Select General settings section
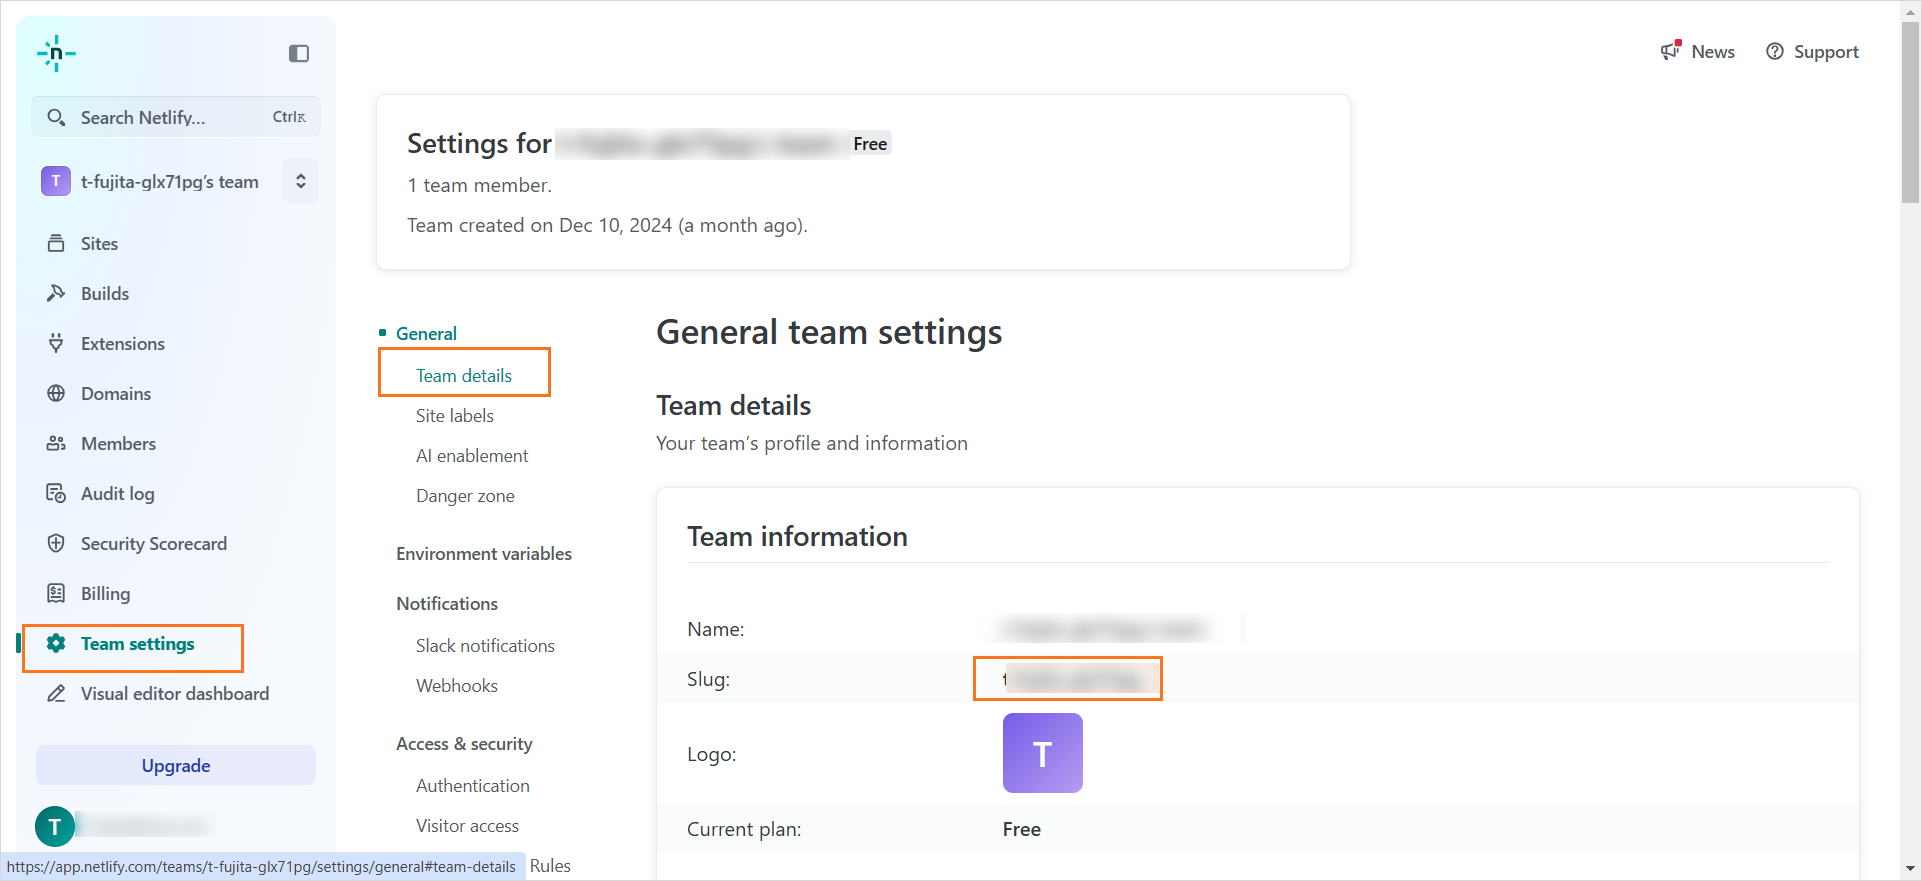Screen dimensions: 1922x881 click(426, 333)
